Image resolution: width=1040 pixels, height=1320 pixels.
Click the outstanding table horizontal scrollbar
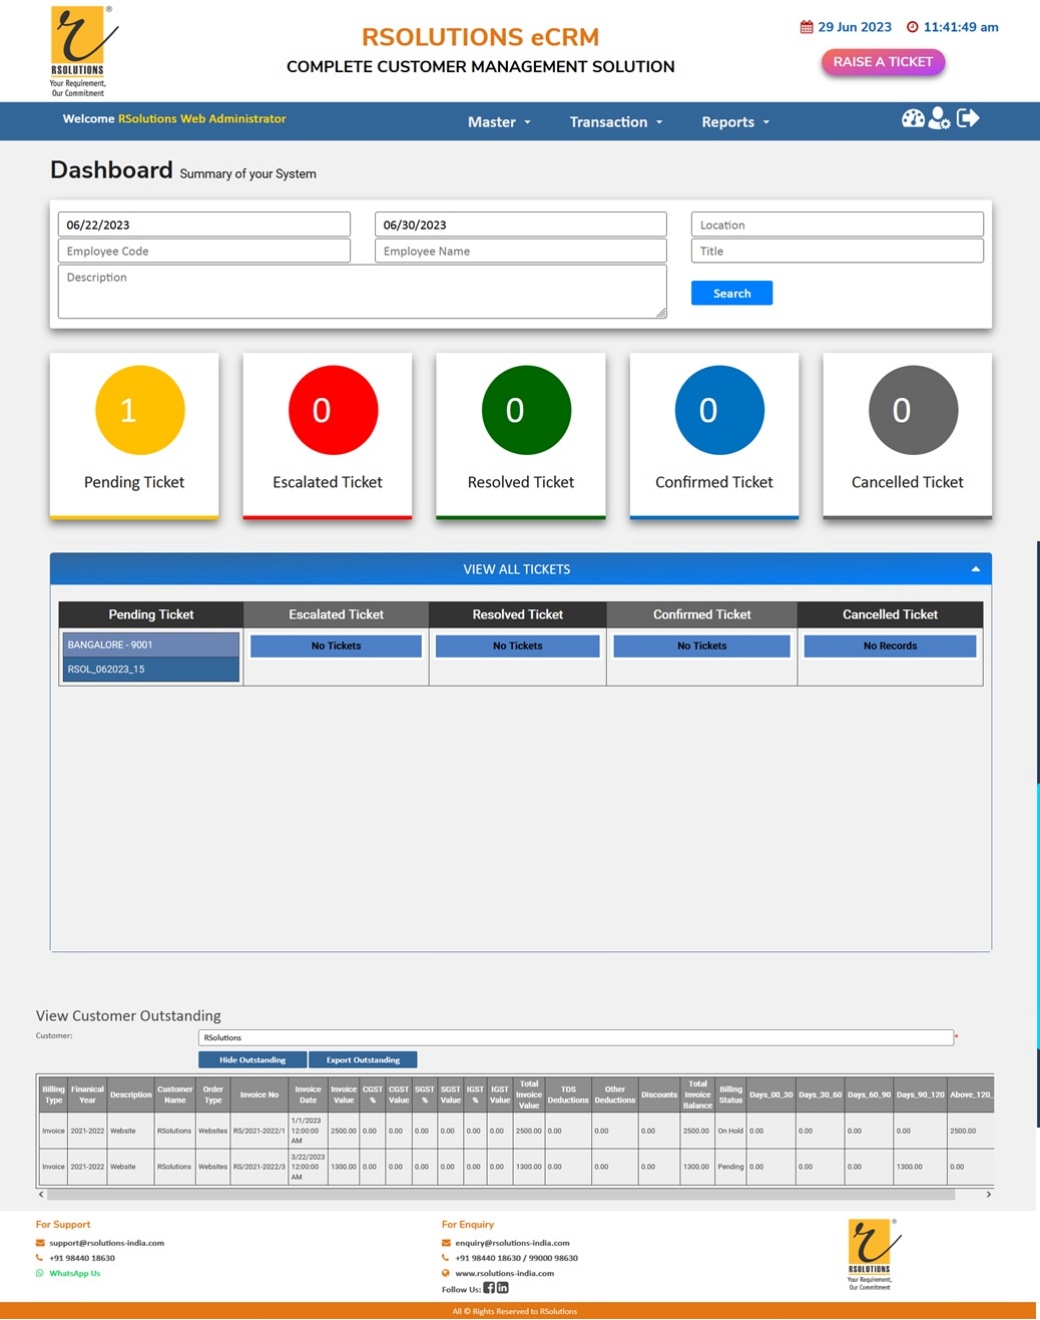(x=500, y=1194)
